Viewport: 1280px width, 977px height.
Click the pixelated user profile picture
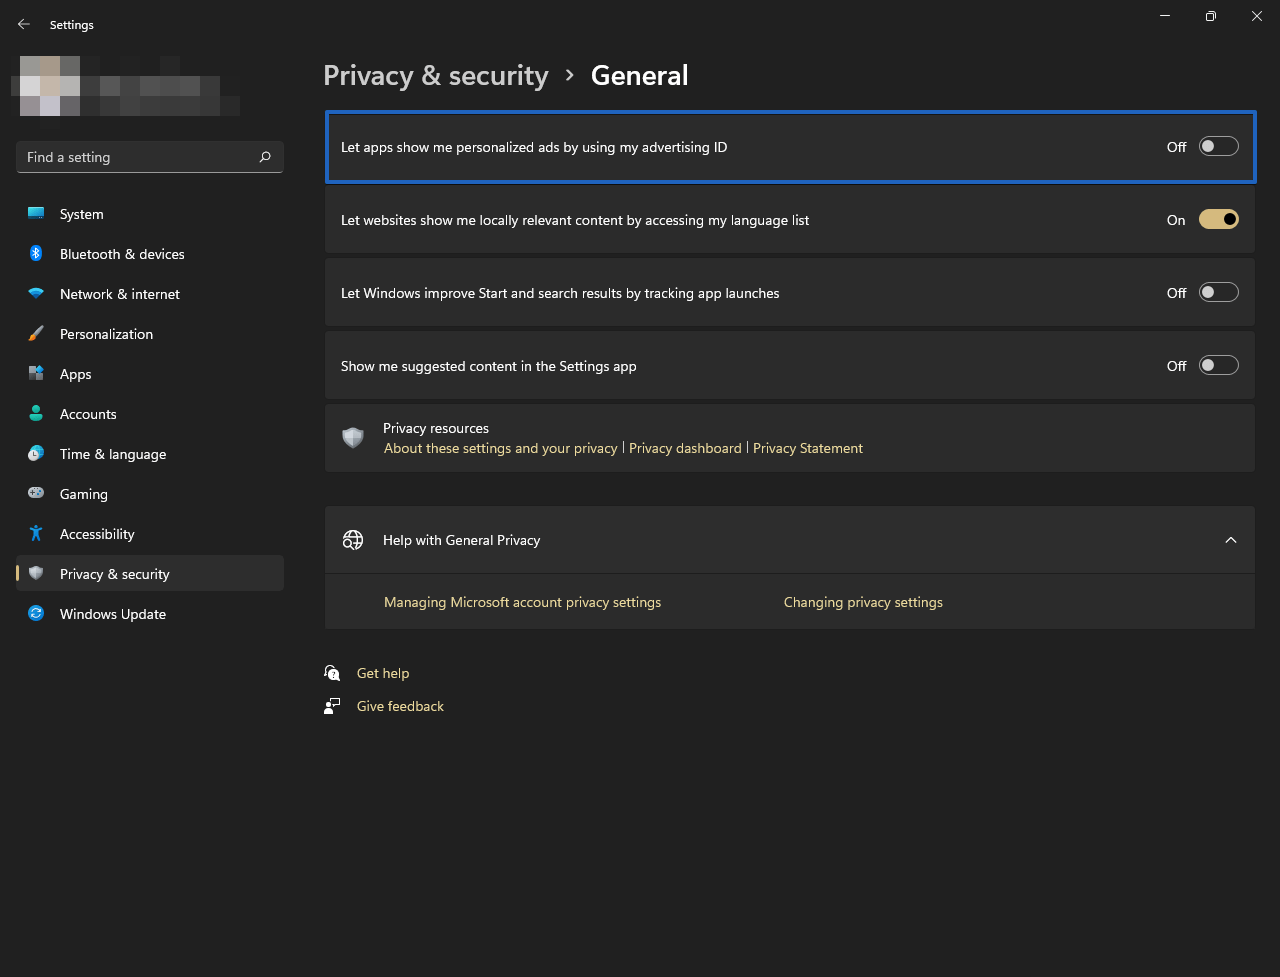point(50,86)
